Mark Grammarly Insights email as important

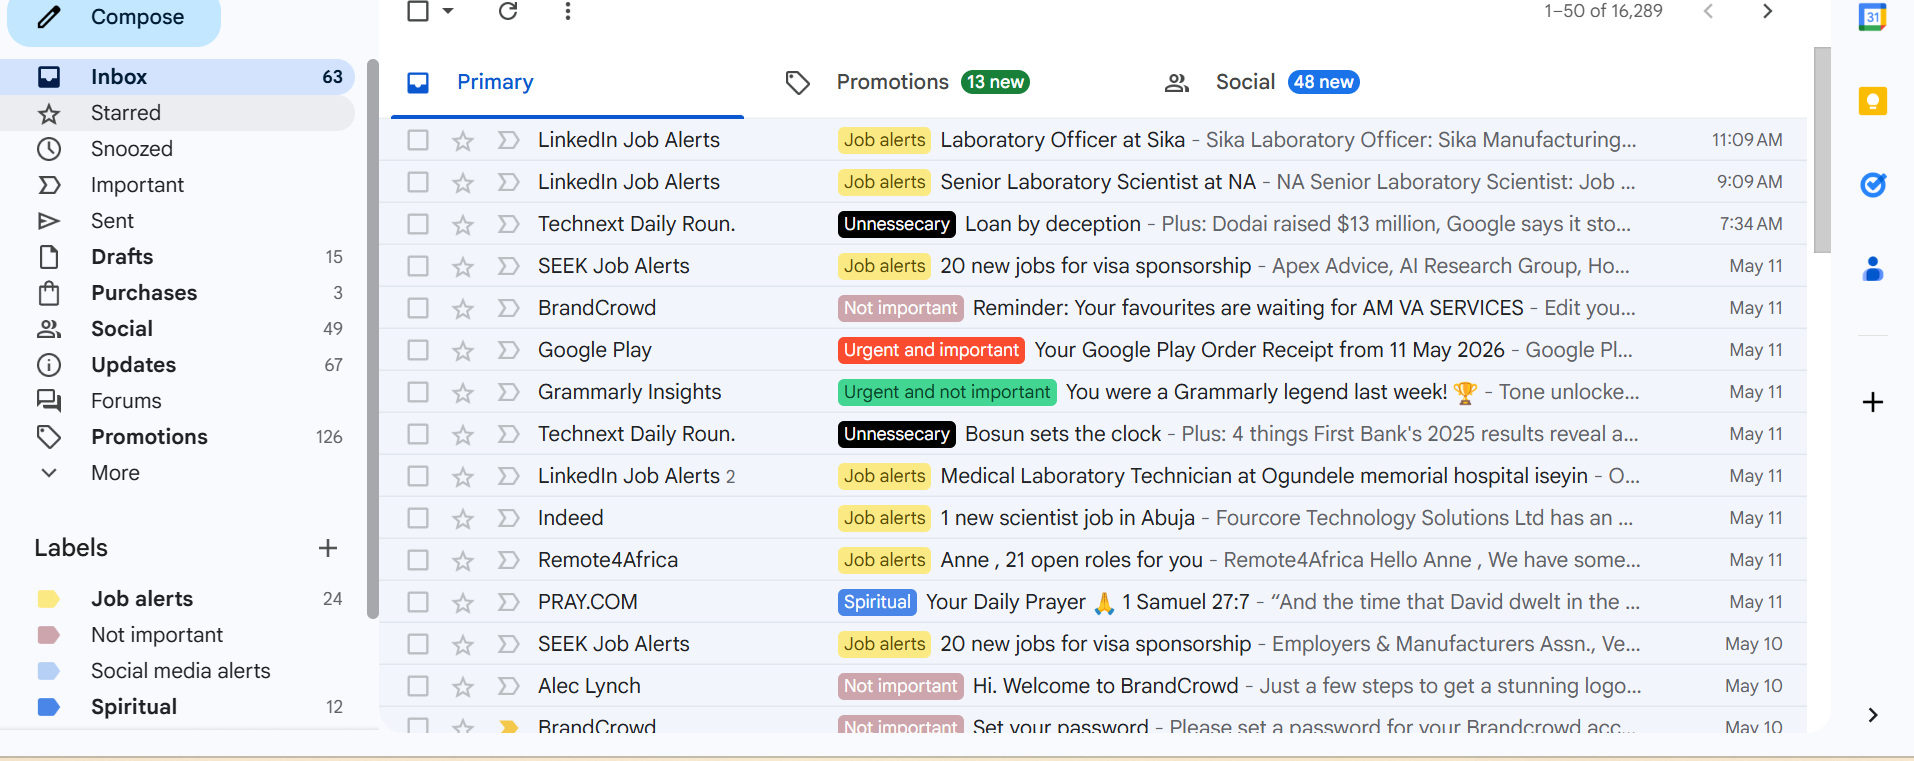coord(508,392)
